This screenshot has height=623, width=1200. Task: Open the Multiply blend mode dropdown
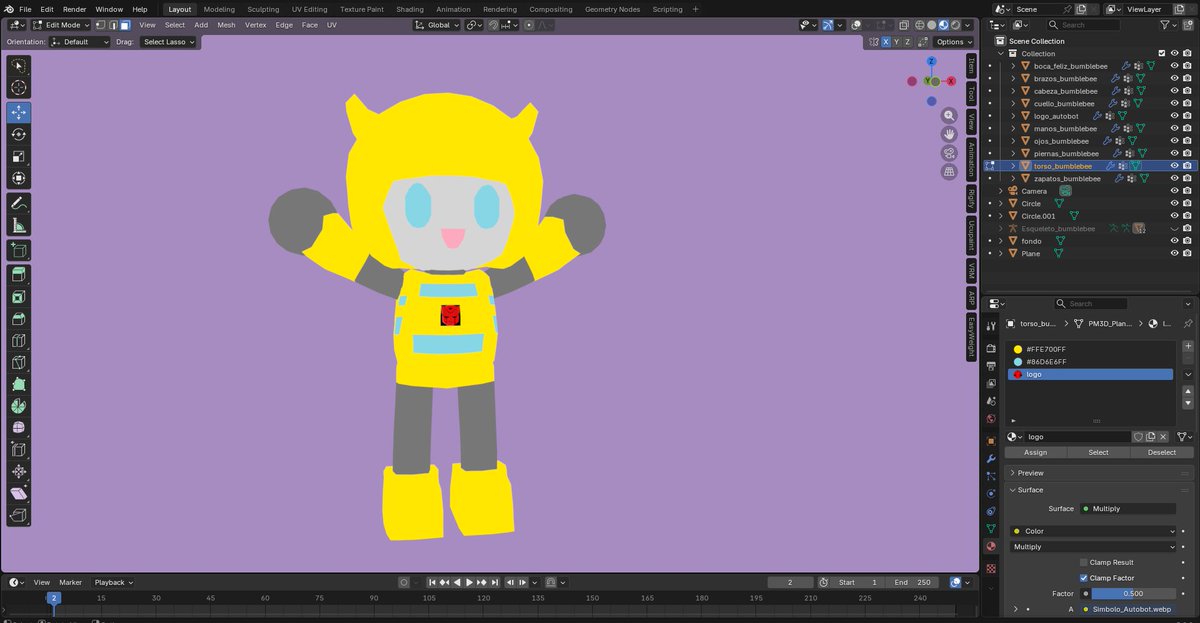1094,547
